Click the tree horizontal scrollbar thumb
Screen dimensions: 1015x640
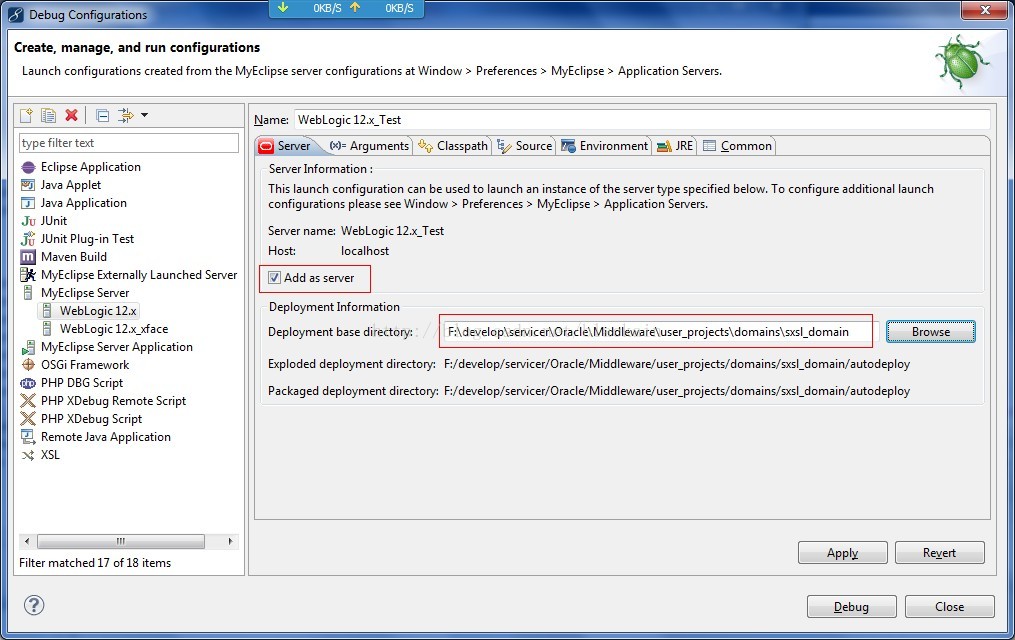click(121, 541)
